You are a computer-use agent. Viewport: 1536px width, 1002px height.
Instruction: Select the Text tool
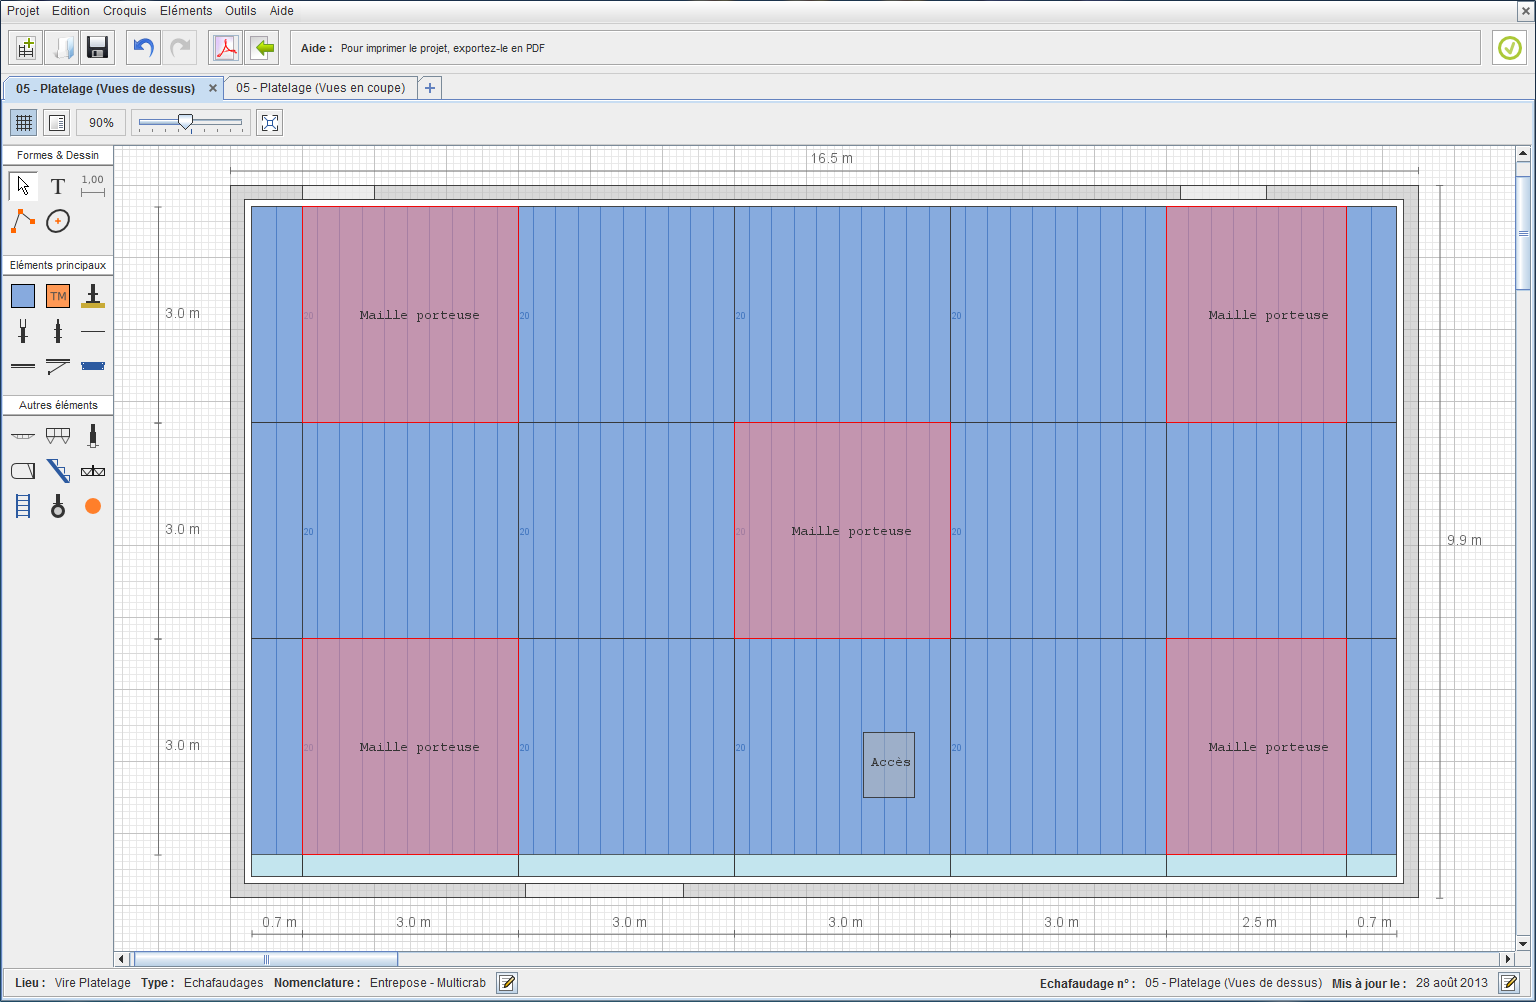click(58, 186)
